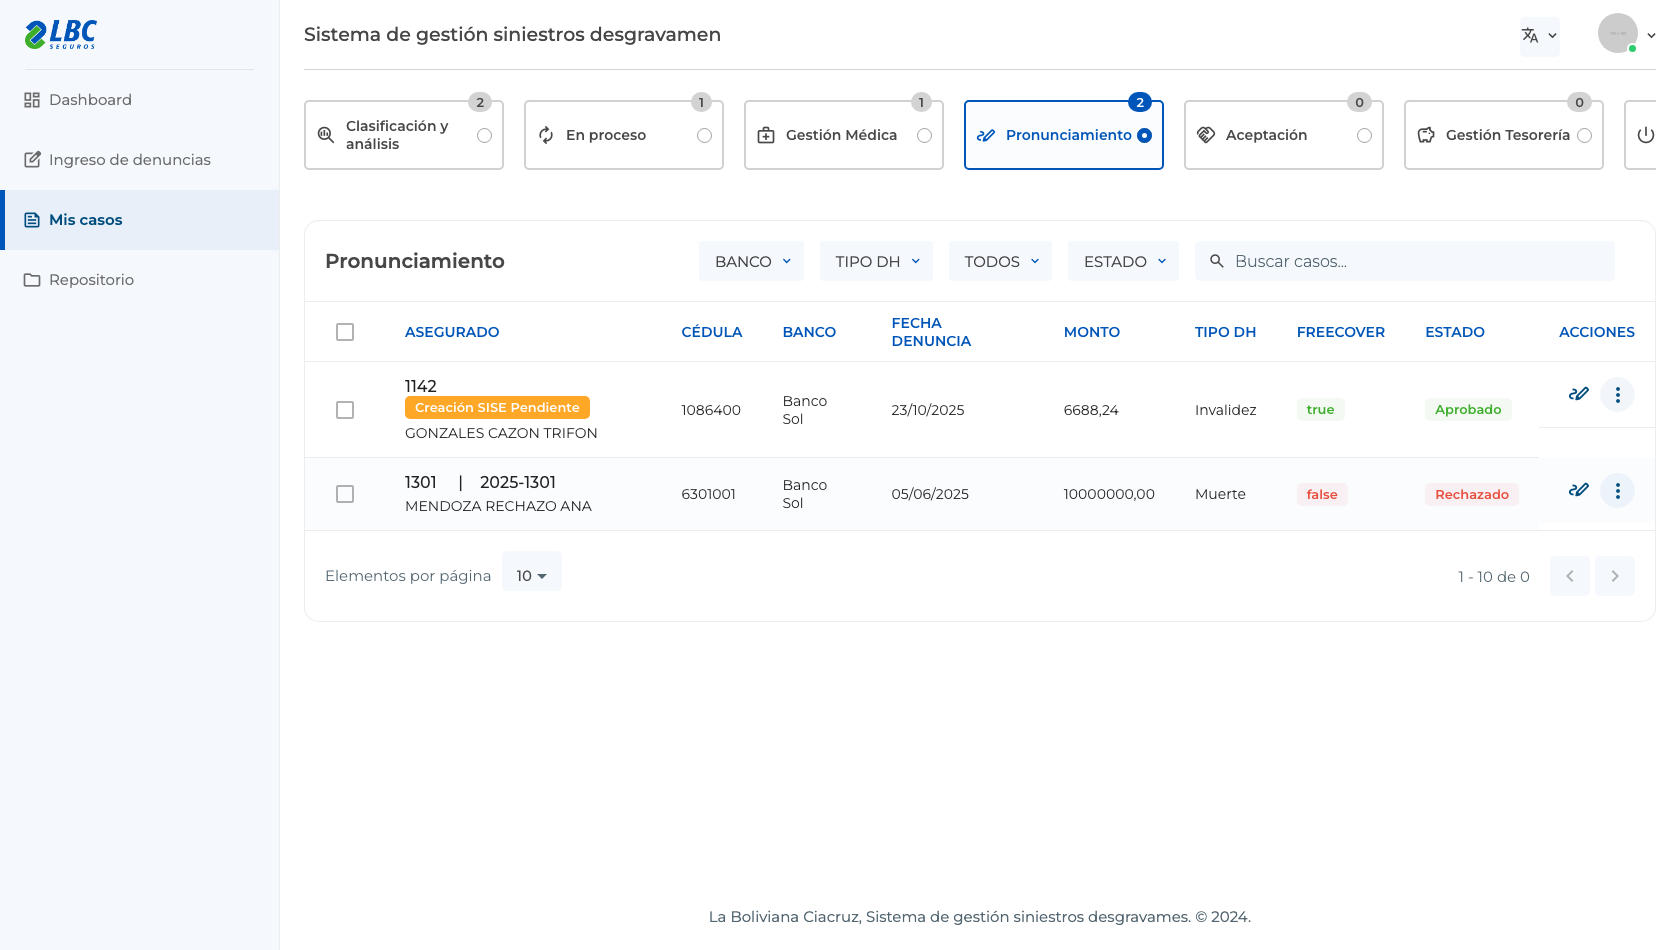The image size is (1680, 950).
Task: Select the Gestión Médica stage radio
Action: [924, 136]
